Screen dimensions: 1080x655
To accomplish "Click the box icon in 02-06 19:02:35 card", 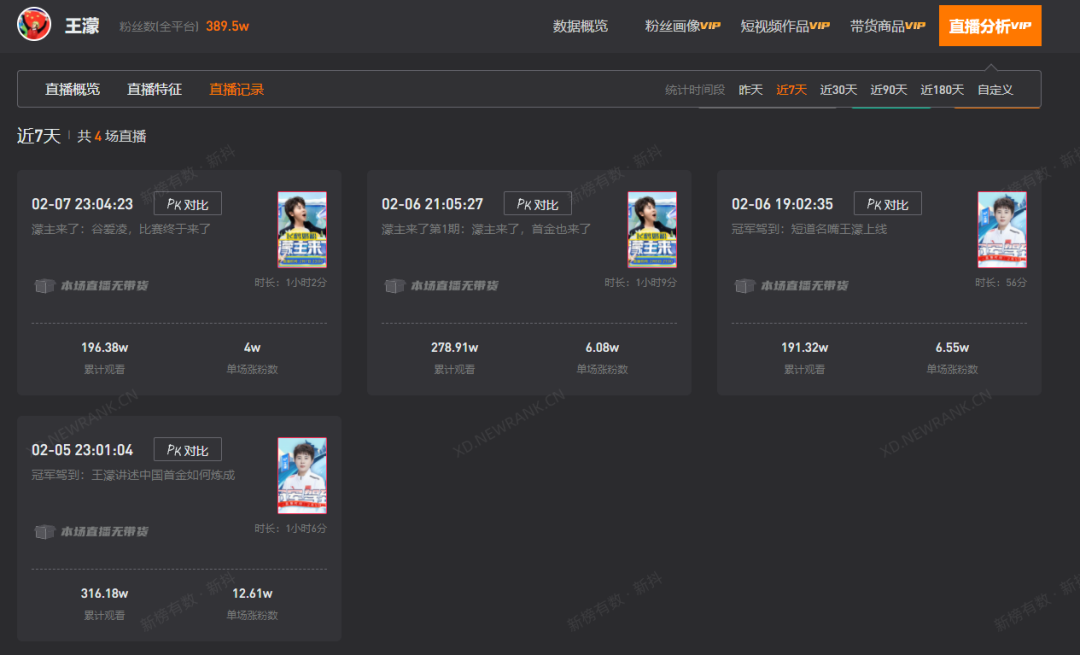I will (745, 285).
